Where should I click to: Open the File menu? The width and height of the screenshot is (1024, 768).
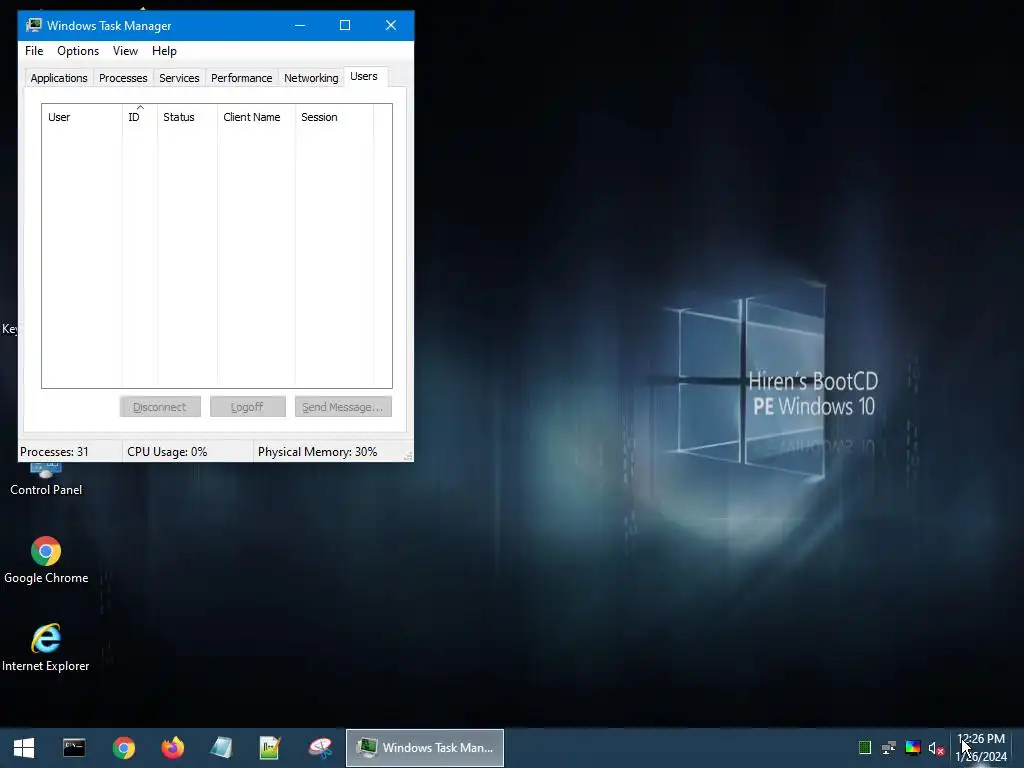(x=34, y=51)
